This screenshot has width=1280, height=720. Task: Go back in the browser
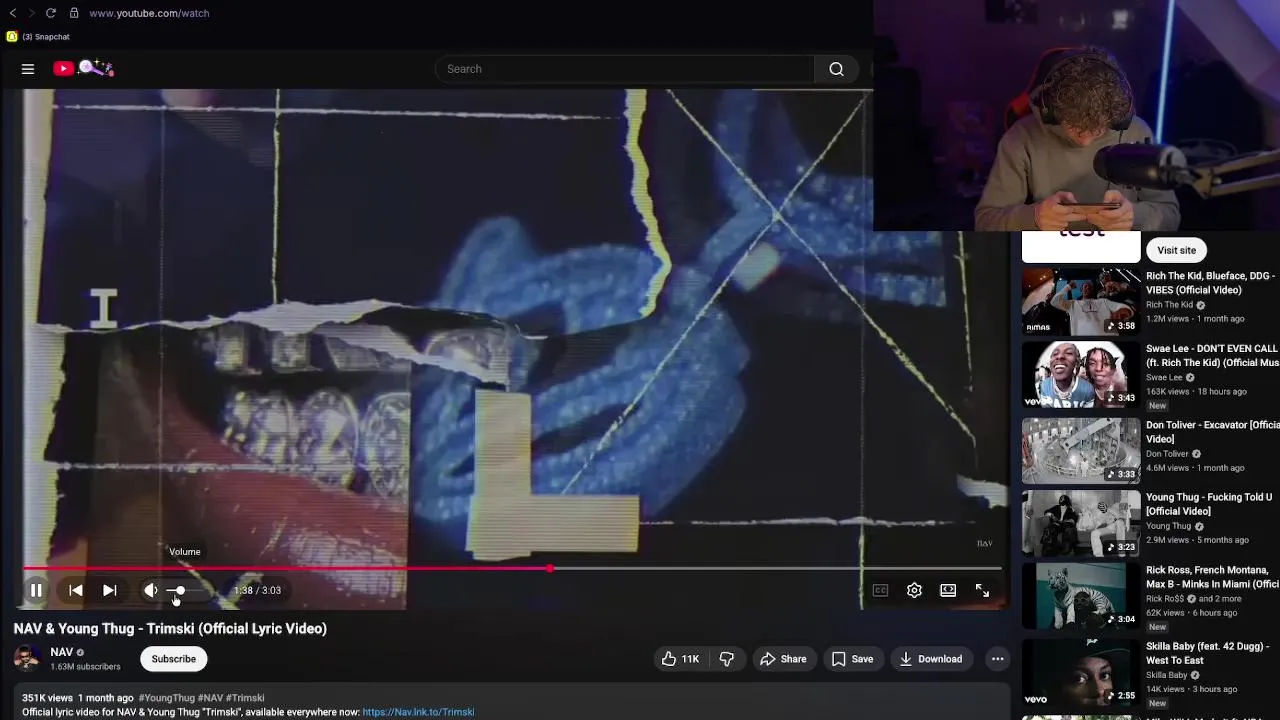pyautogui.click(x=13, y=13)
